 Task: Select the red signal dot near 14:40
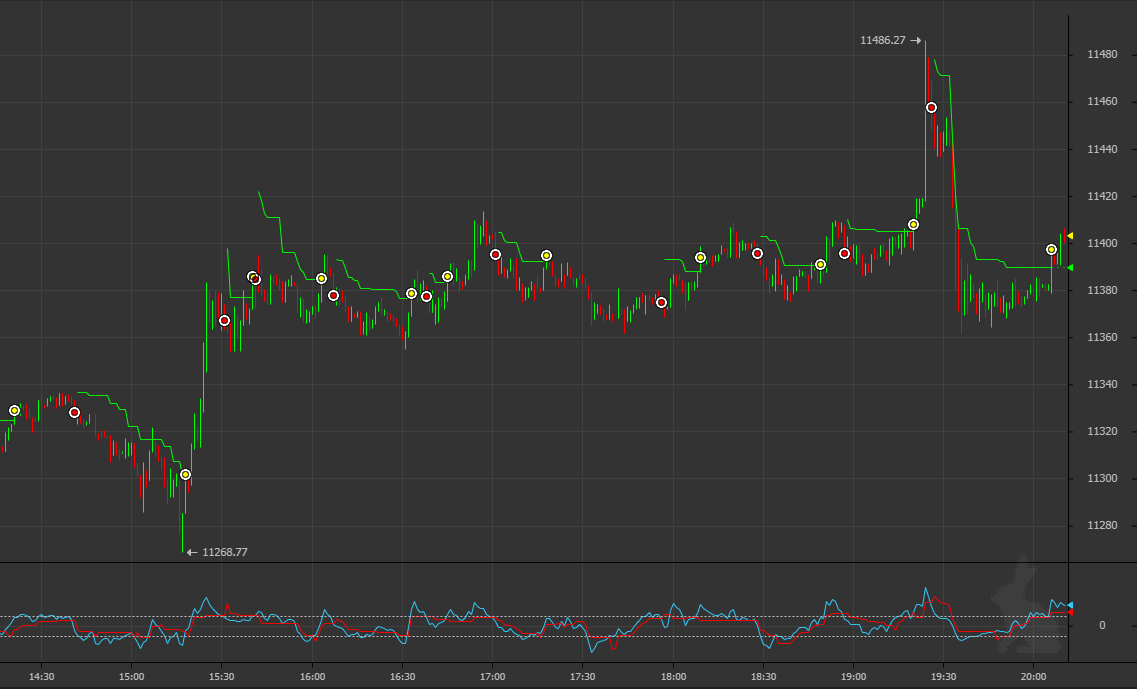pyautogui.click(x=74, y=412)
